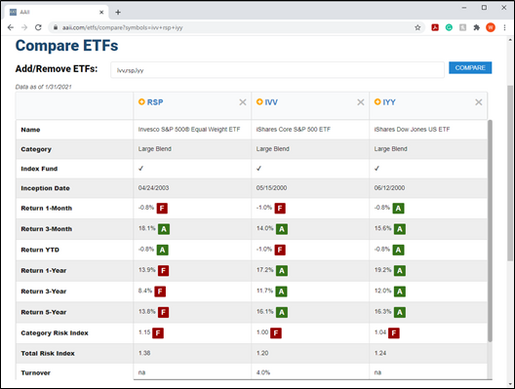This screenshot has width=515, height=389.
Task: Open the Grammarly extension icon
Action: click(x=449, y=27)
